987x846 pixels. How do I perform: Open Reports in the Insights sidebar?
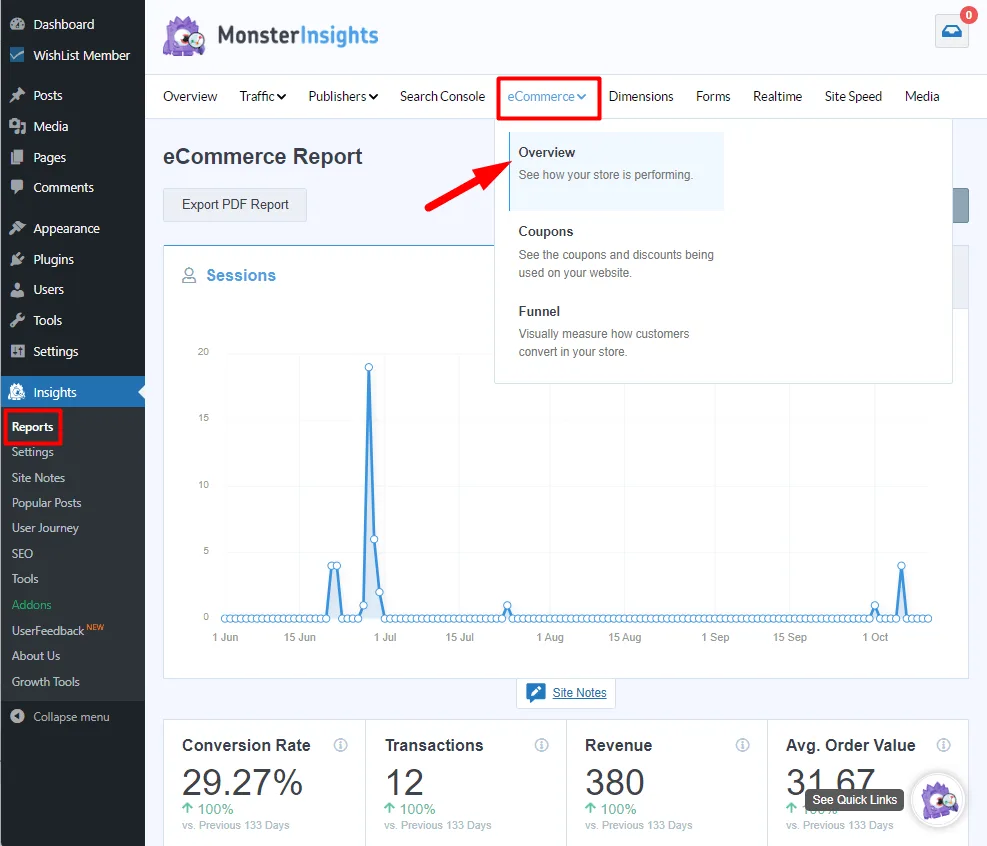pyautogui.click(x=32, y=427)
